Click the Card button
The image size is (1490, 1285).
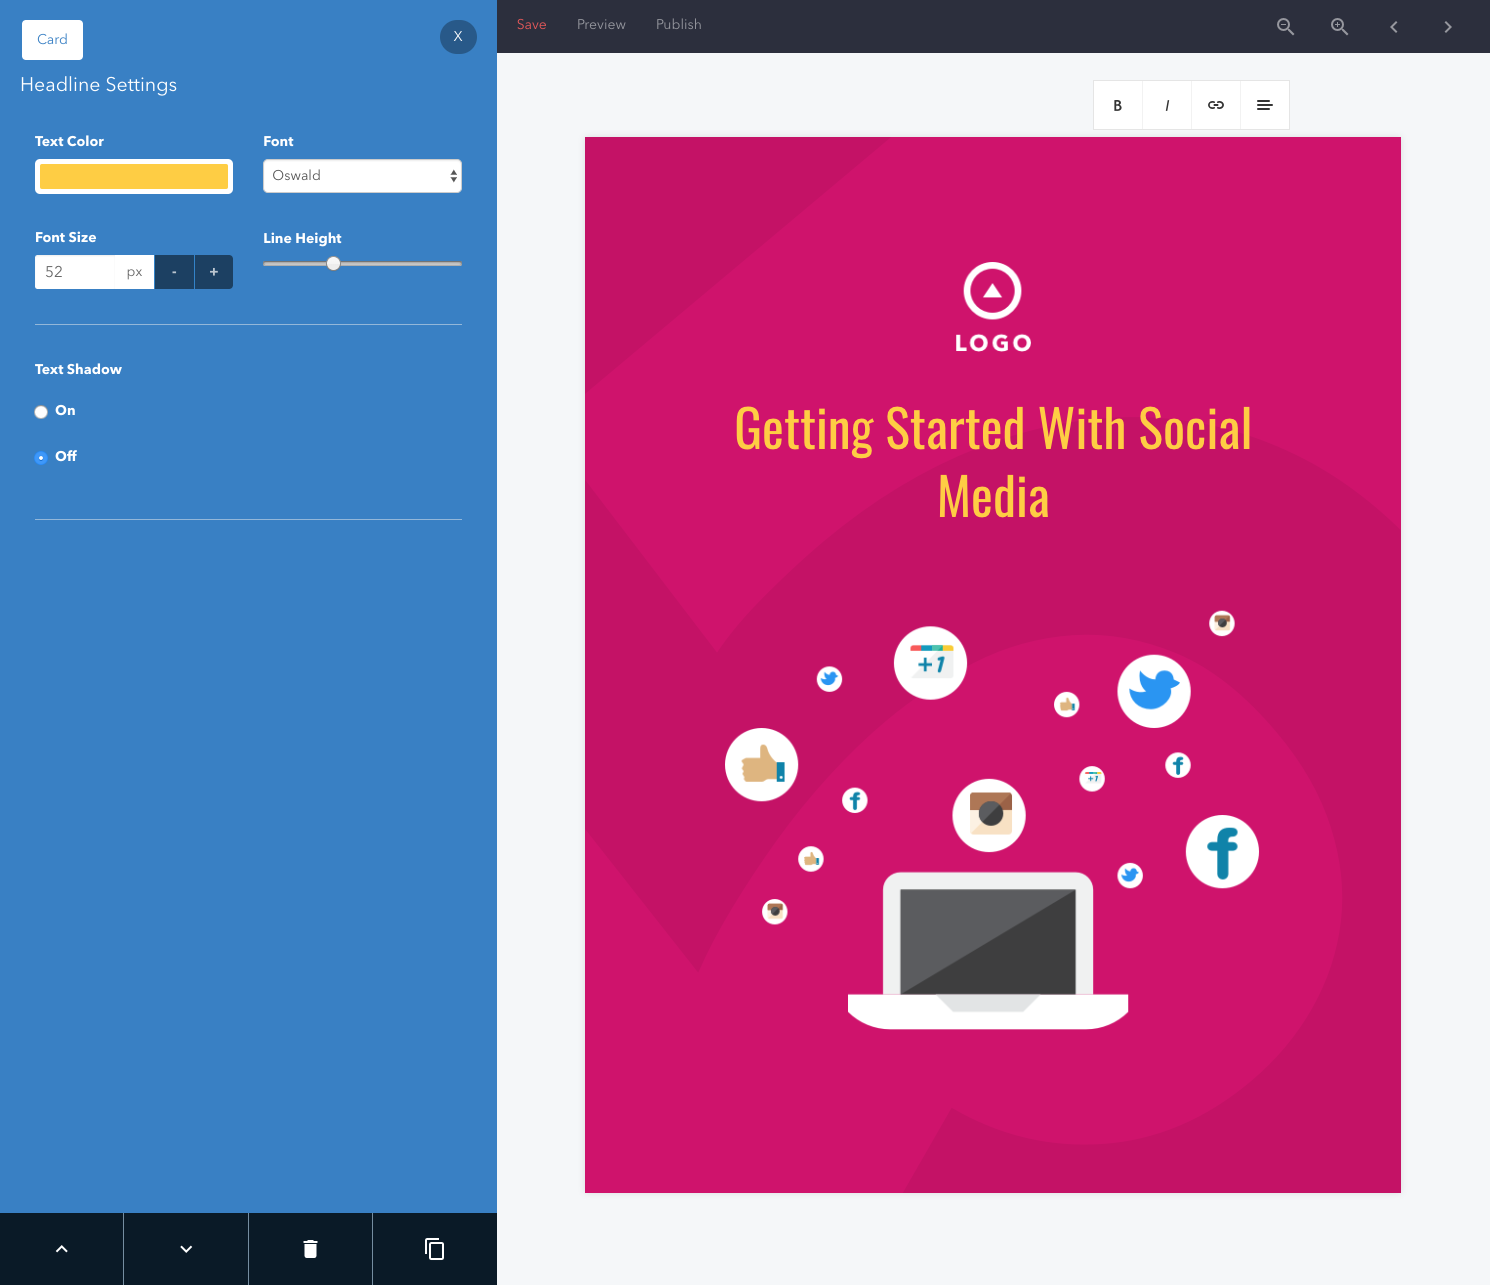(52, 39)
